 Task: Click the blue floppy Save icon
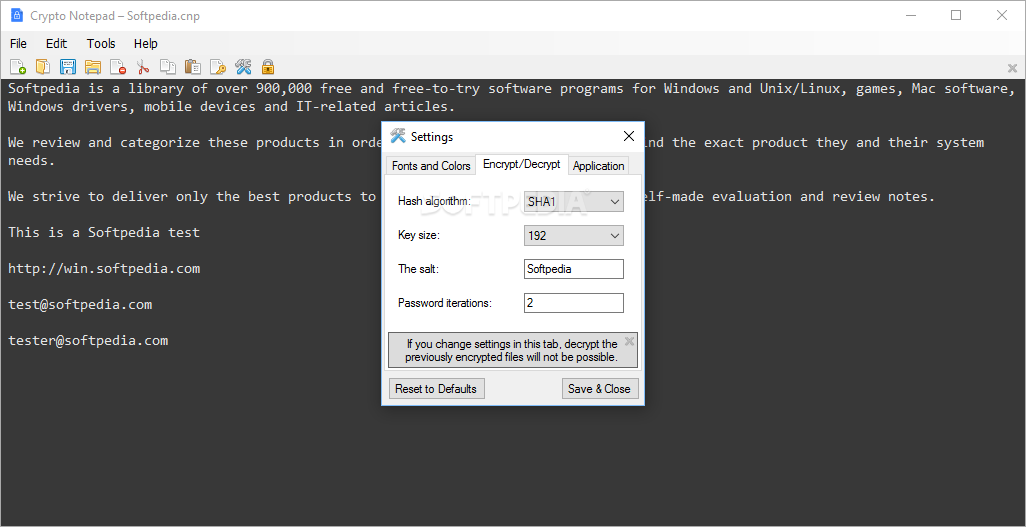pyautogui.click(x=67, y=67)
